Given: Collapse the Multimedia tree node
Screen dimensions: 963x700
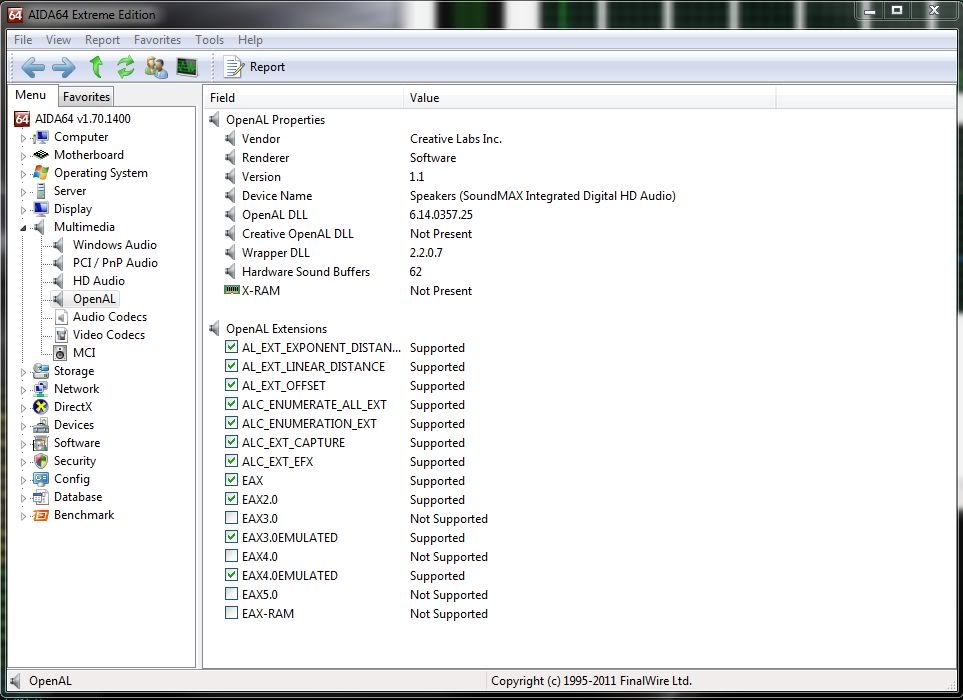Looking at the screenshot, I should [x=23, y=228].
